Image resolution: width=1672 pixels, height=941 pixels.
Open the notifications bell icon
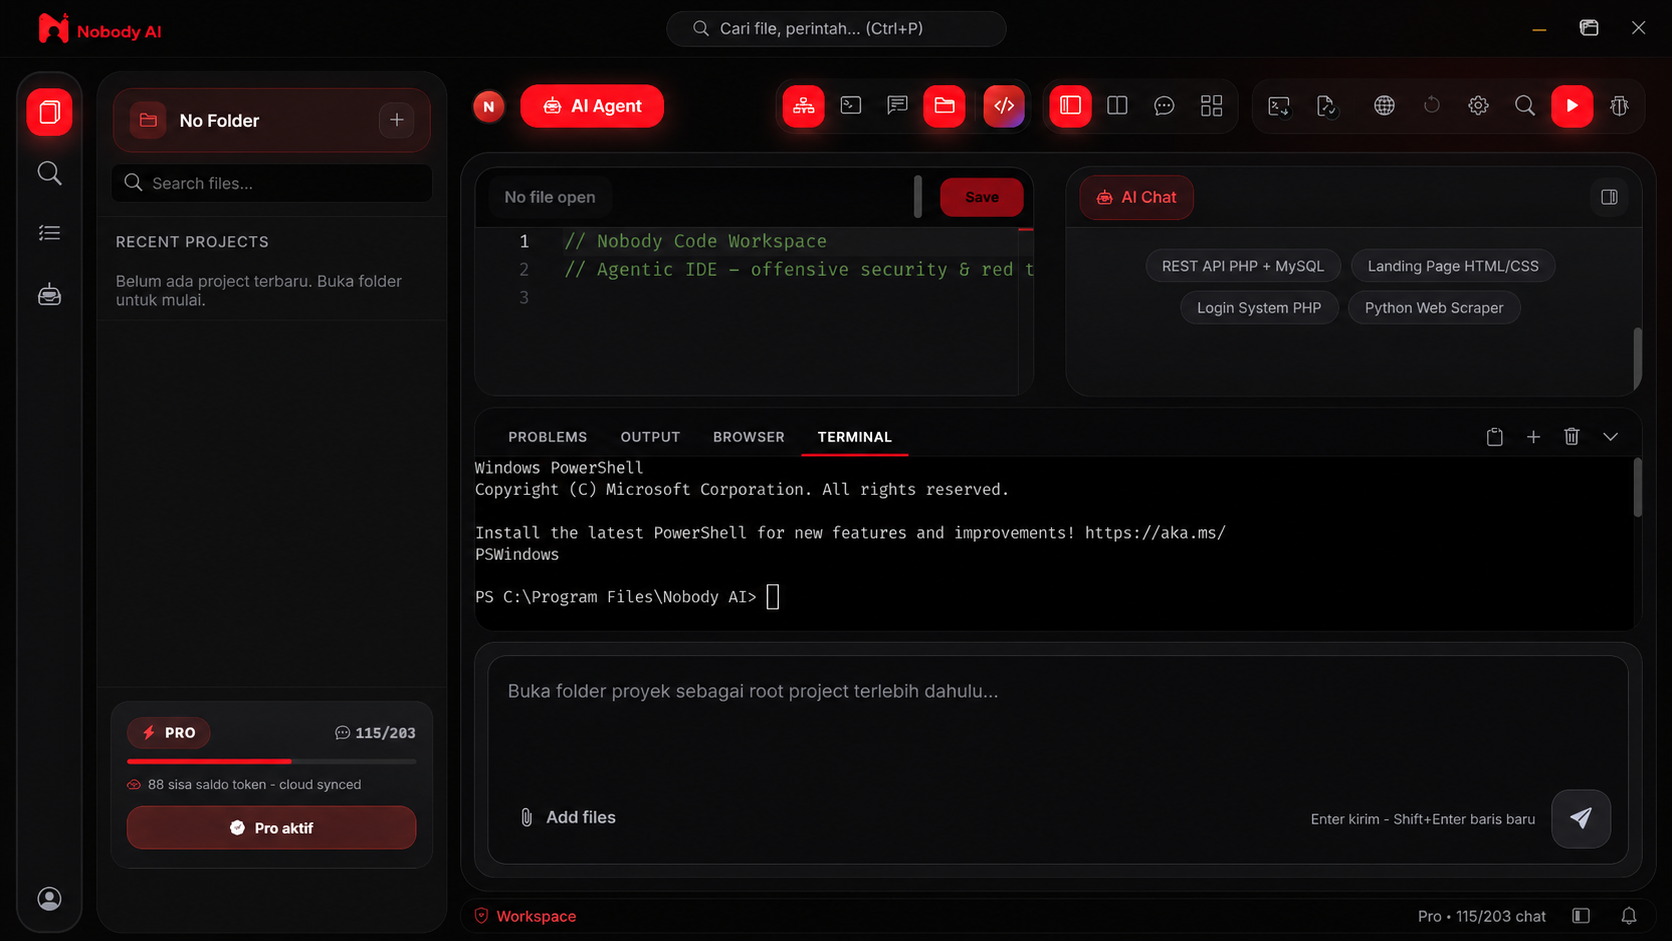pyautogui.click(x=1629, y=916)
